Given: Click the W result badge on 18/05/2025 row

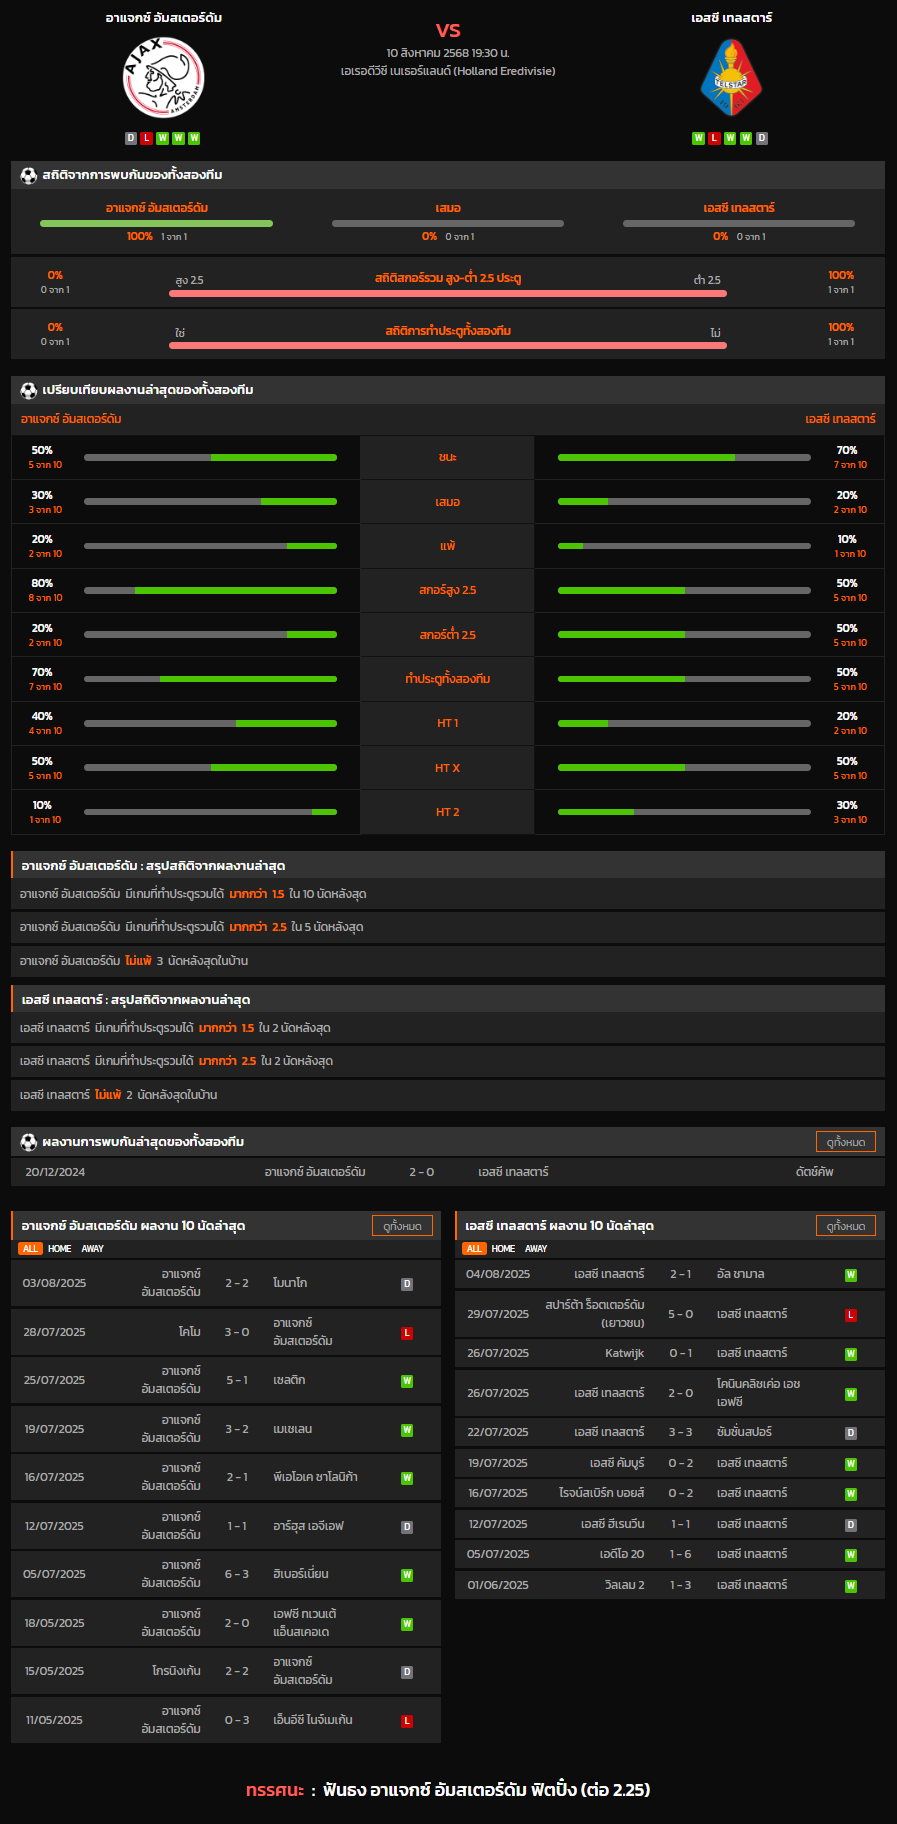Looking at the screenshot, I should (407, 1624).
